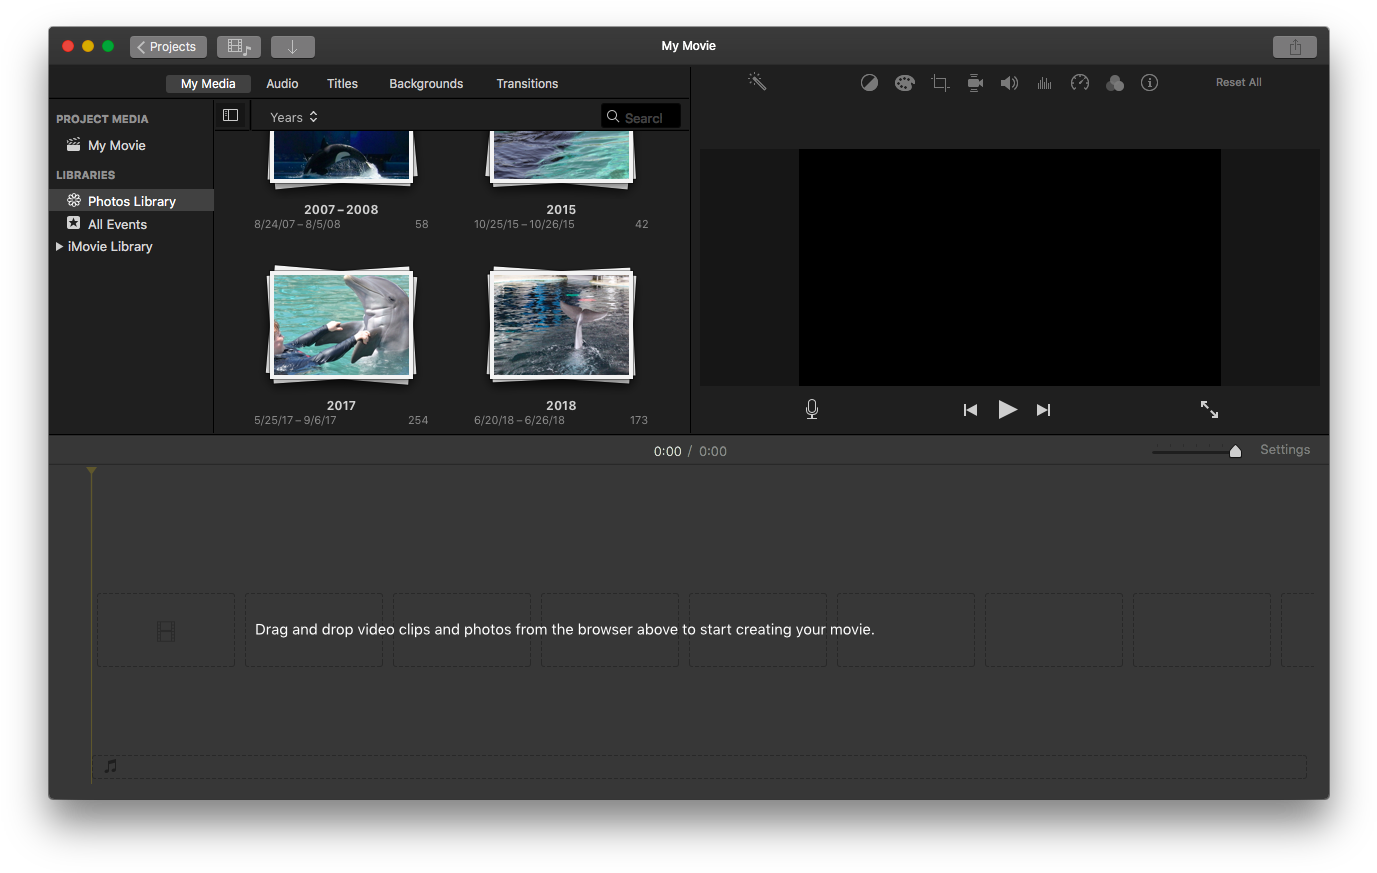Play the movie in the viewer
The height and width of the screenshot is (873, 1377).
(x=1008, y=409)
